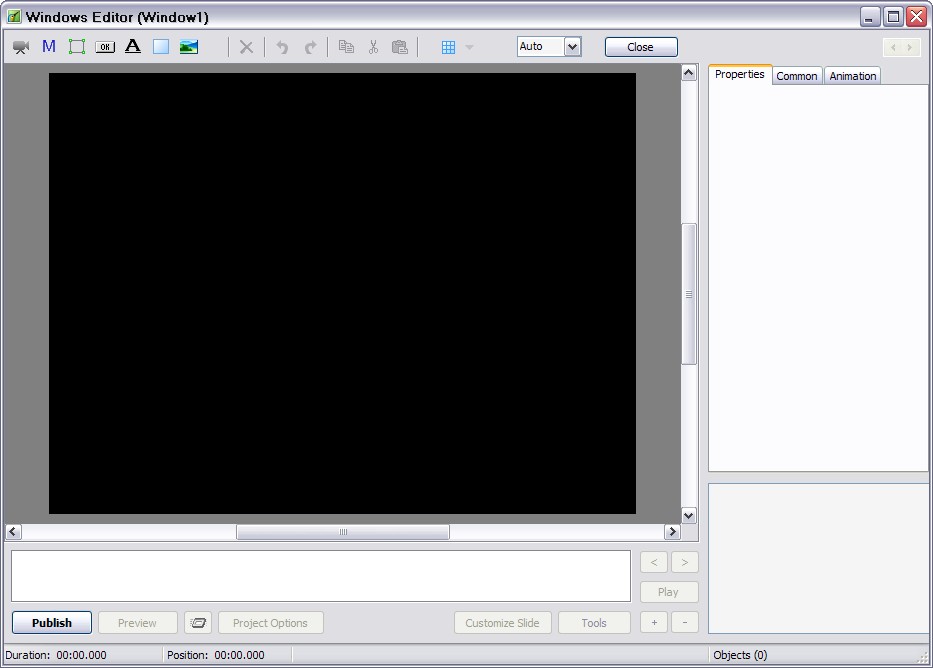Click the Close button in toolbar
Screen dimensions: 933x668
coord(641,47)
